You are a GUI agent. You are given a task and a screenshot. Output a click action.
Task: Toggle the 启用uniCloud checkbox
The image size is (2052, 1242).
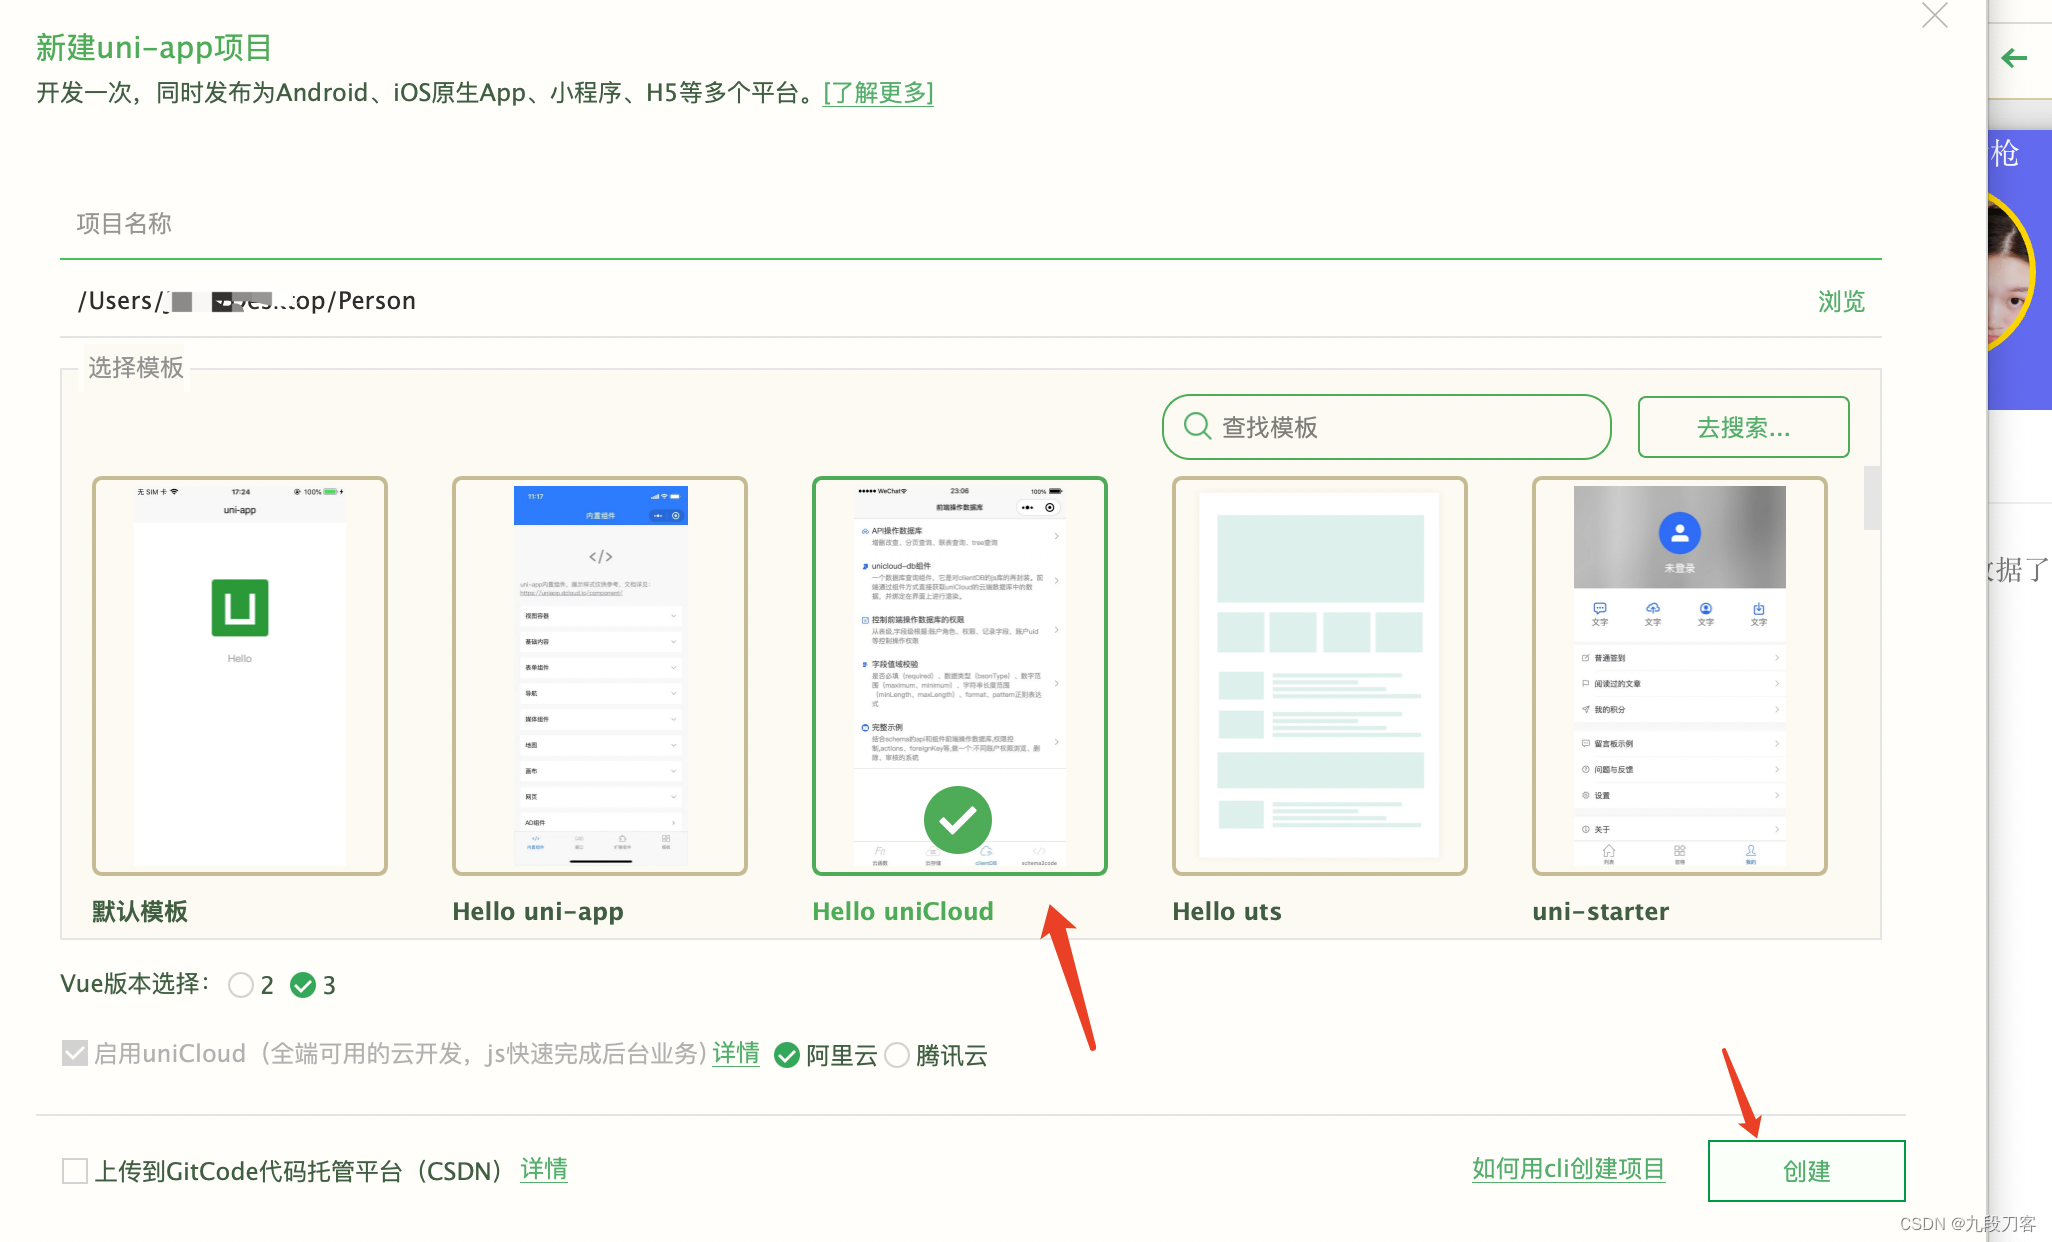[x=74, y=1053]
